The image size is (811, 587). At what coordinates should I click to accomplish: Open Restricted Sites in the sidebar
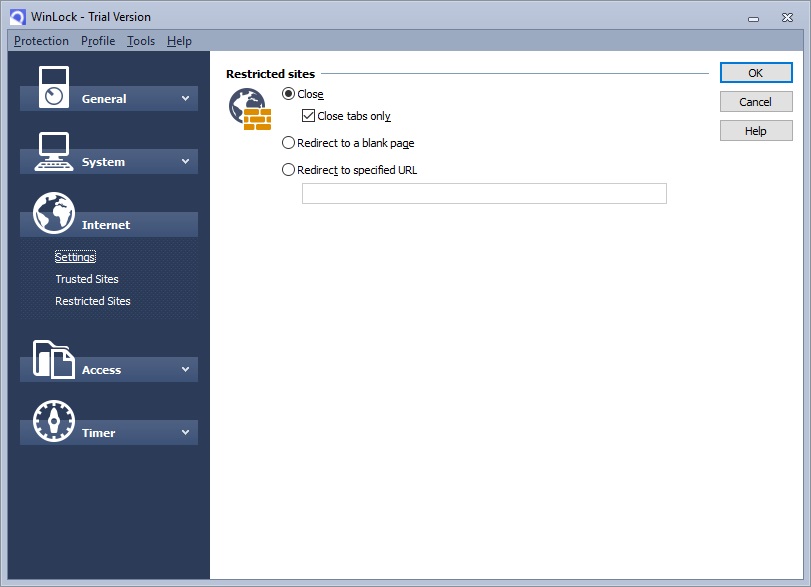pos(93,301)
